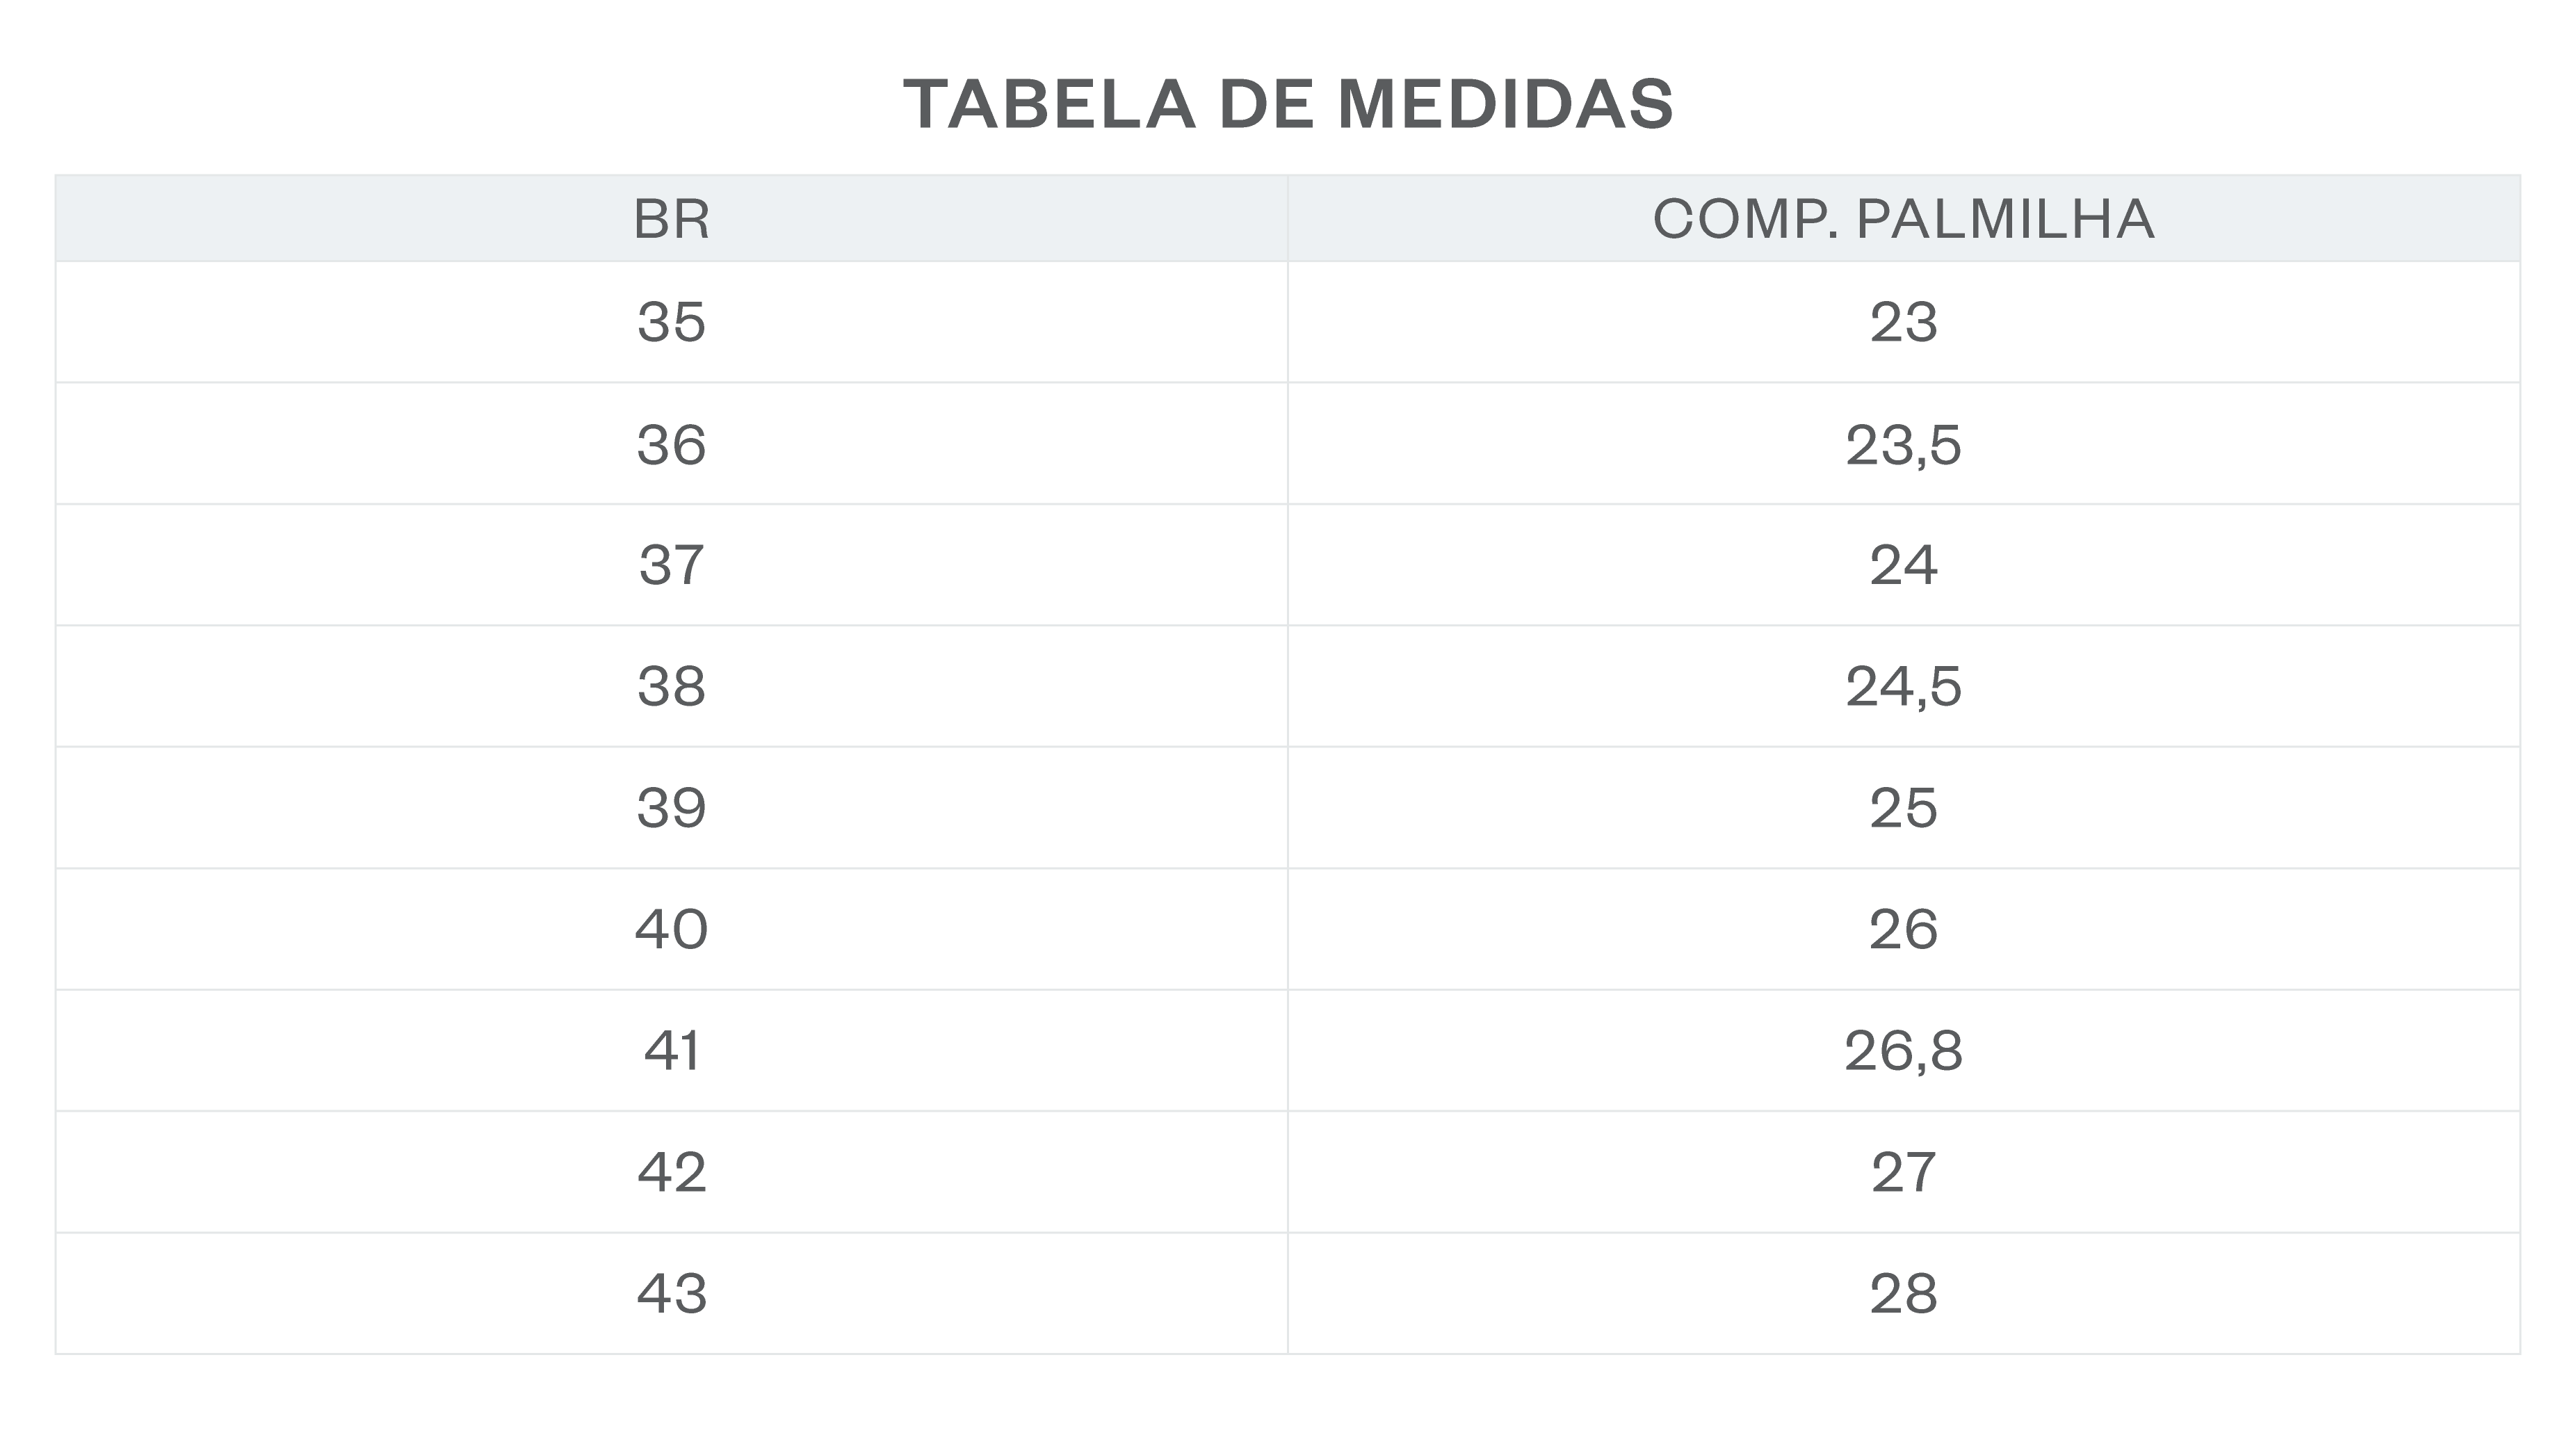Select the palmilha length 28 cell
The width and height of the screenshot is (2576, 1435).
pyautogui.click(x=1903, y=1293)
